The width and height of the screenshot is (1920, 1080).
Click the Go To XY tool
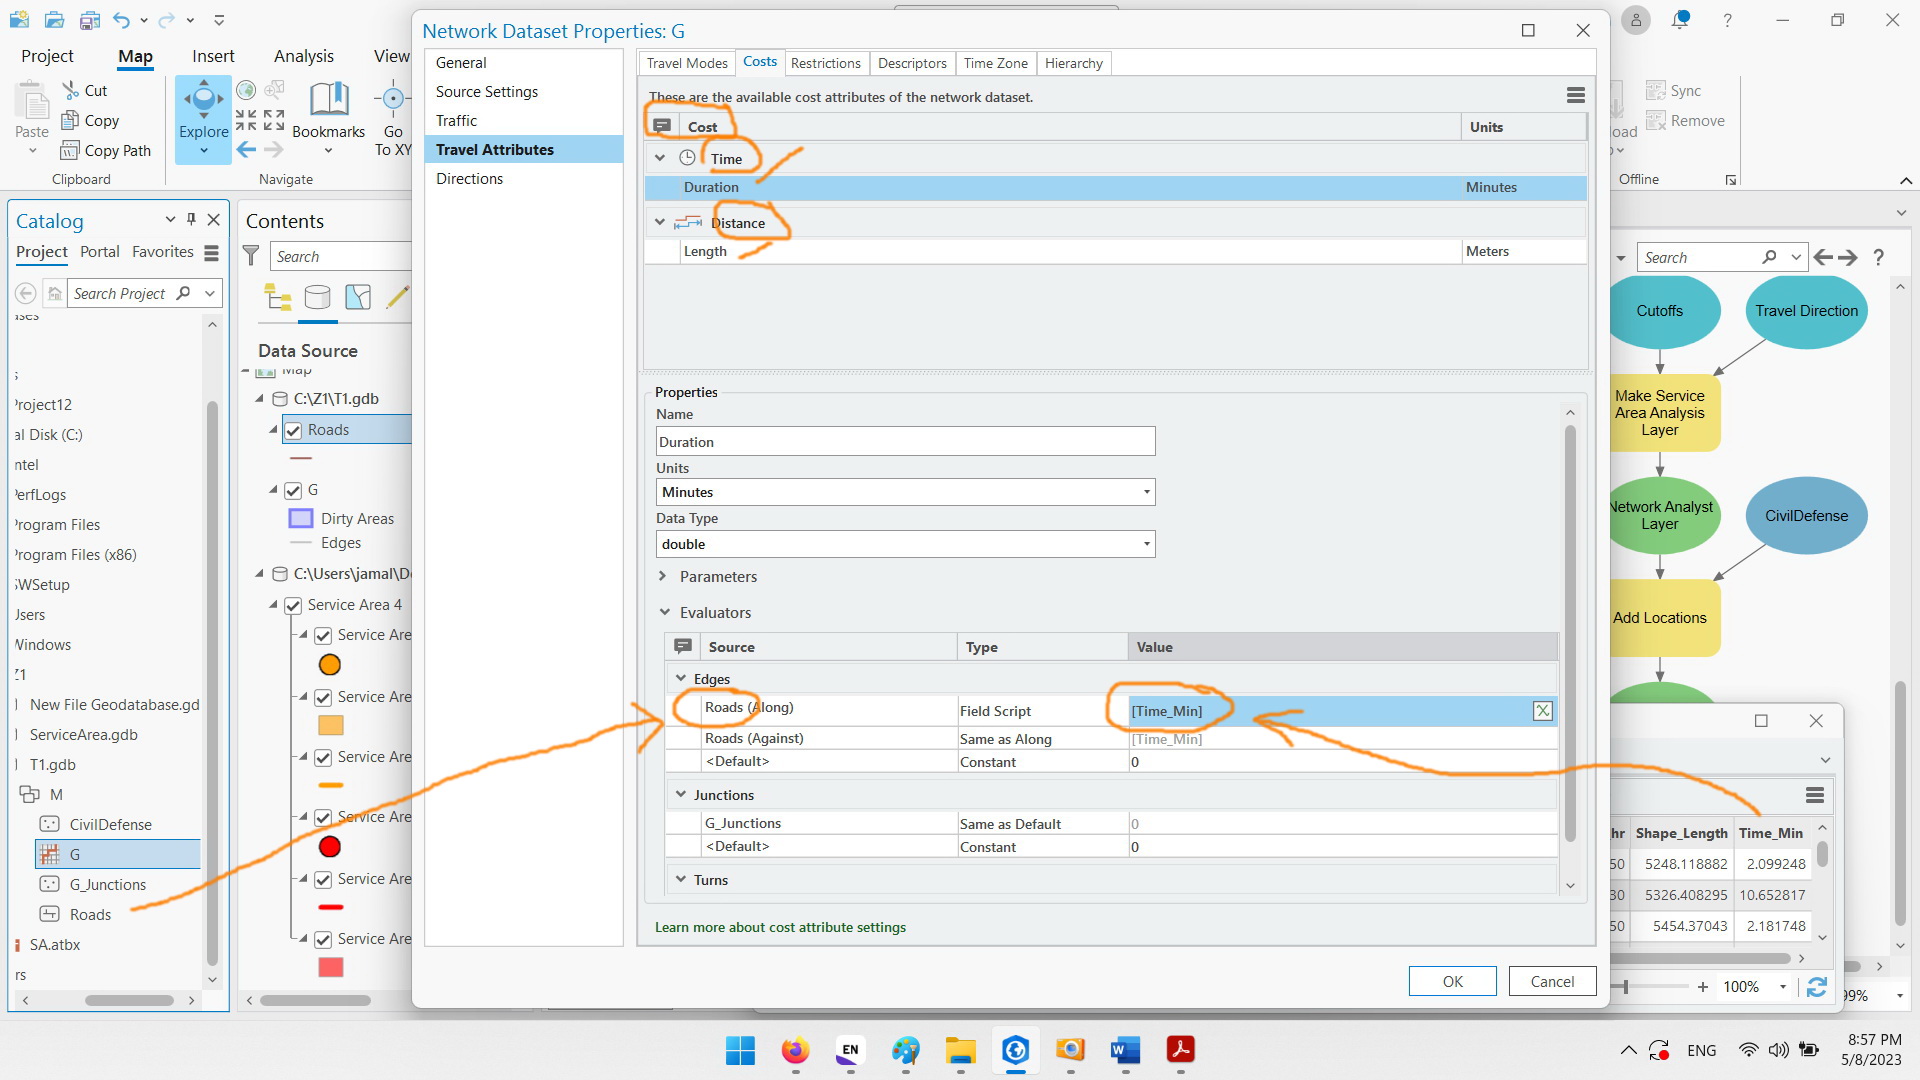[x=393, y=118]
